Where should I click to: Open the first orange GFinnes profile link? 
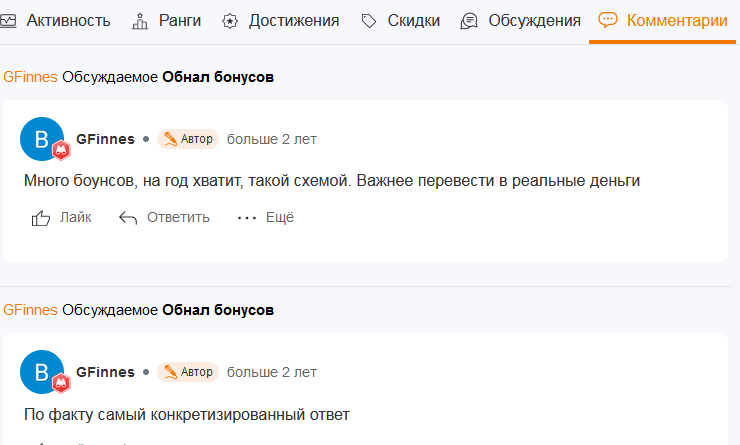30,77
